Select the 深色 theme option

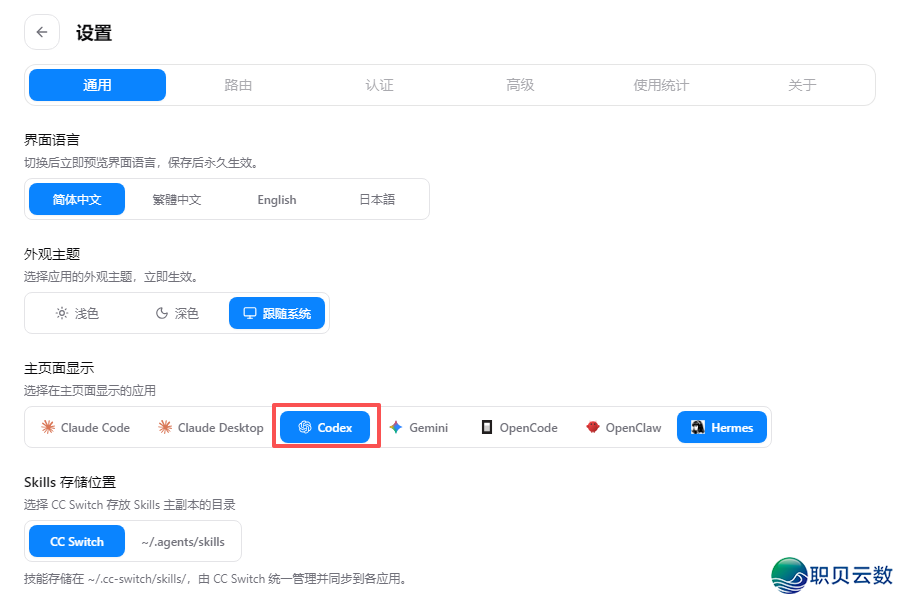(177, 313)
